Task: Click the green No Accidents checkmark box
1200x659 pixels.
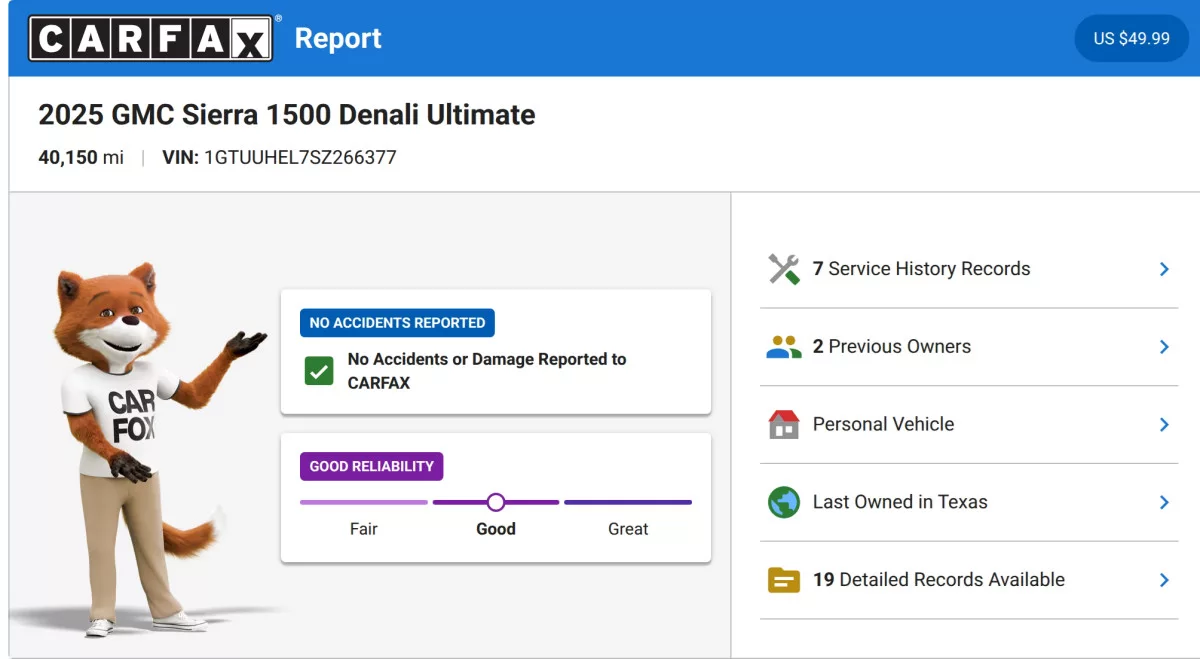Action: (319, 371)
